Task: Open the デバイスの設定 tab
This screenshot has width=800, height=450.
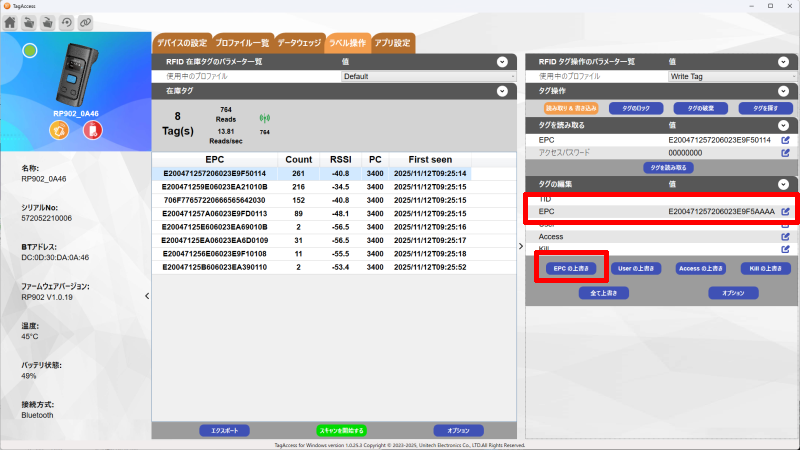Action: point(181,43)
